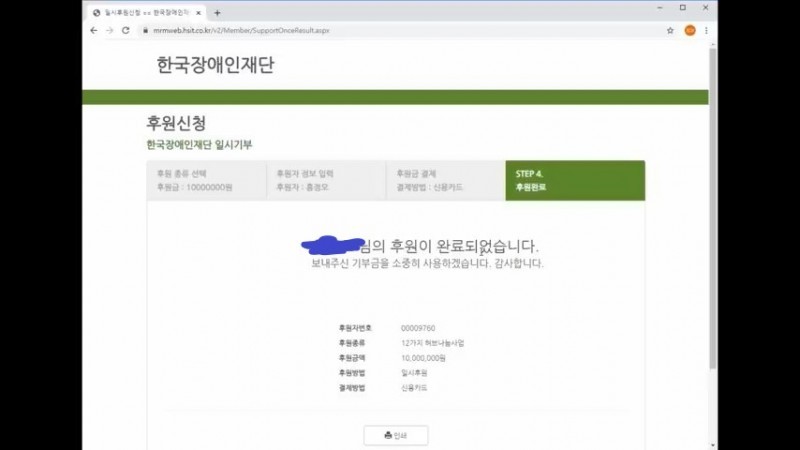This screenshot has width=800, height=450.
Task: Reload the page with the refresh icon
Action: click(126, 30)
